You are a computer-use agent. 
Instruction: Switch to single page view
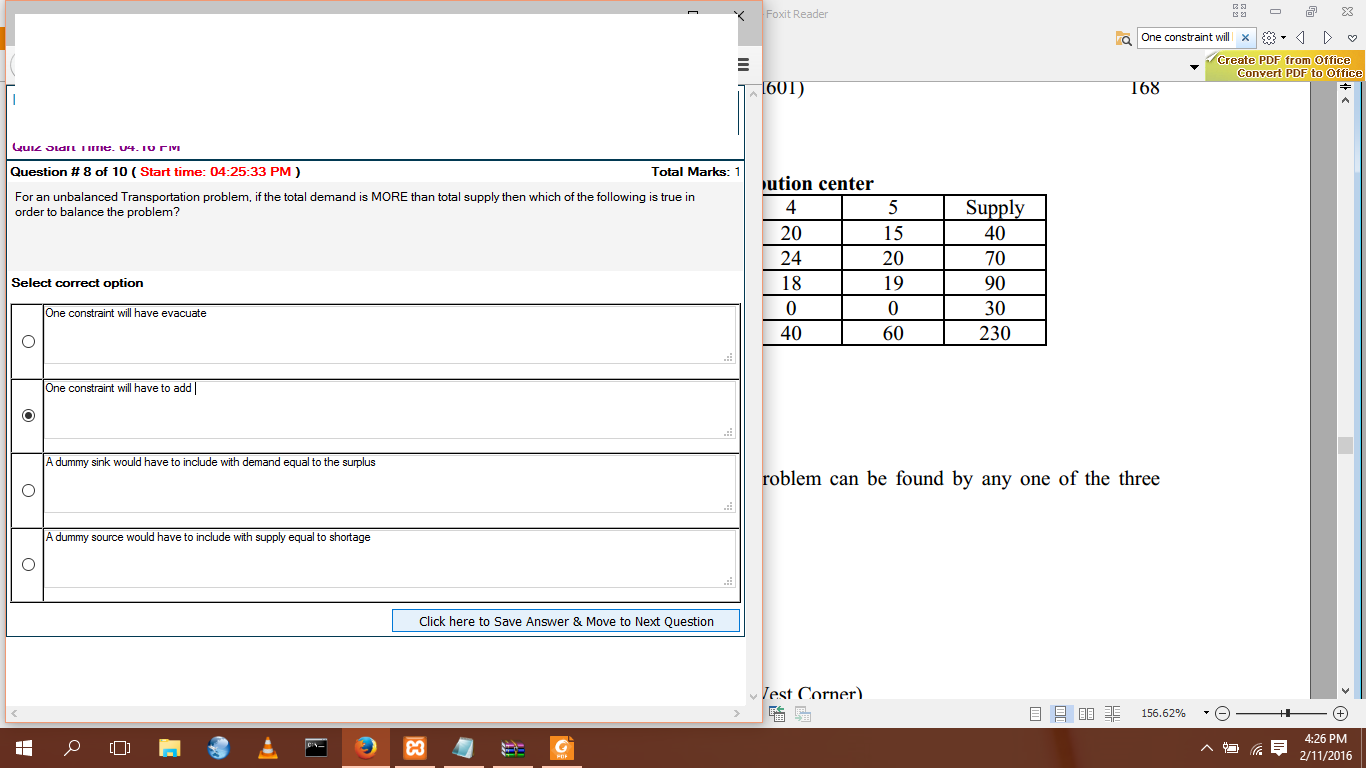point(1035,714)
